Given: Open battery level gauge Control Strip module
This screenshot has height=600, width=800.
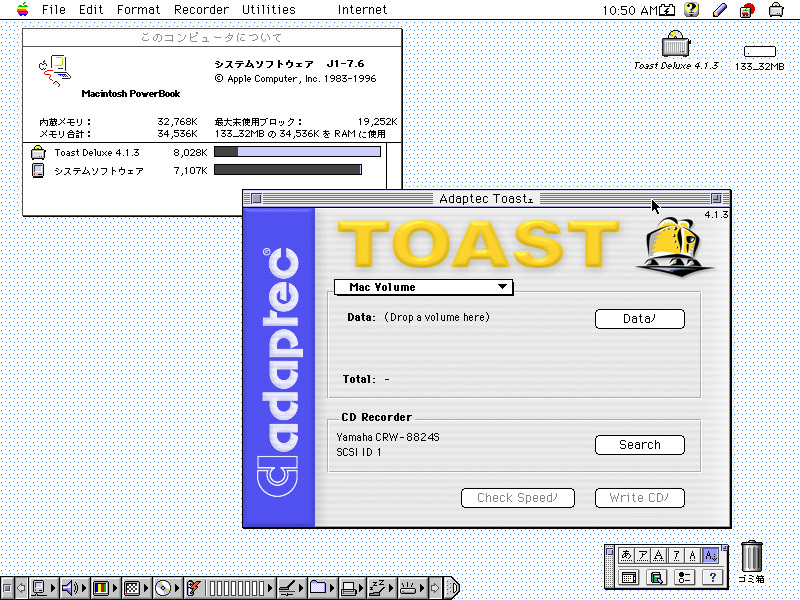Looking at the screenshot, I should [240, 588].
